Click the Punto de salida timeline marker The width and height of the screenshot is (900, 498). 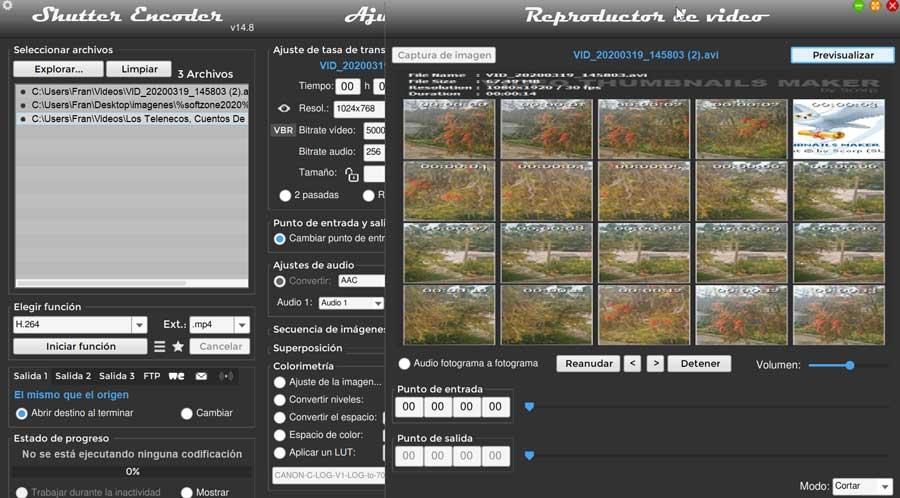tap(529, 456)
